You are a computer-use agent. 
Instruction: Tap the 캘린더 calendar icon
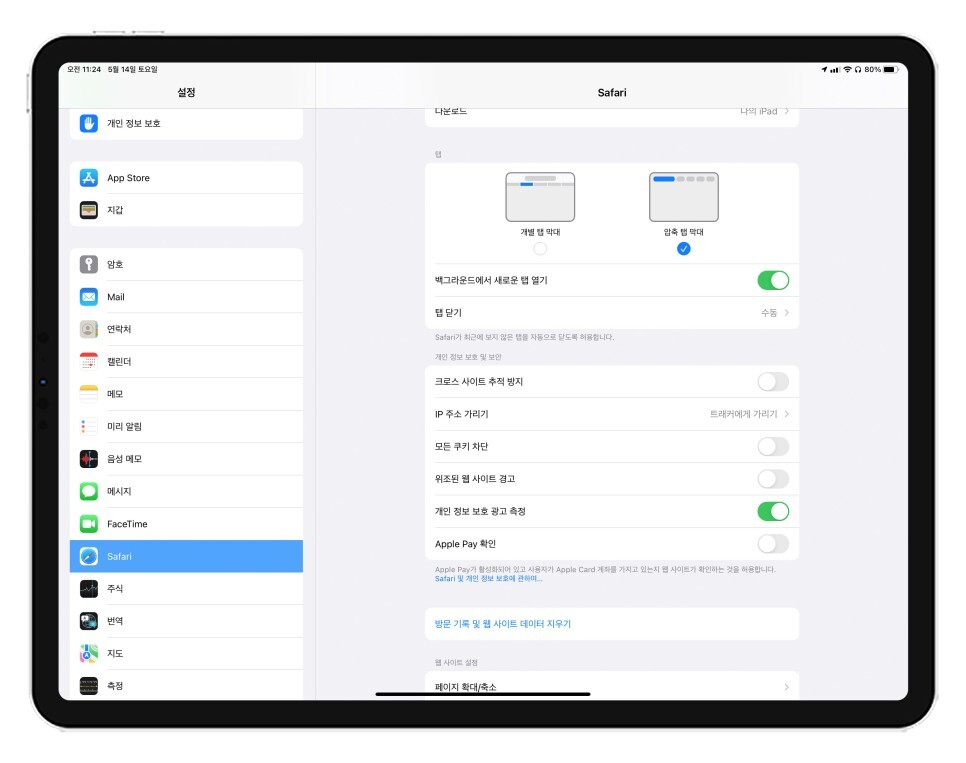(89, 362)
